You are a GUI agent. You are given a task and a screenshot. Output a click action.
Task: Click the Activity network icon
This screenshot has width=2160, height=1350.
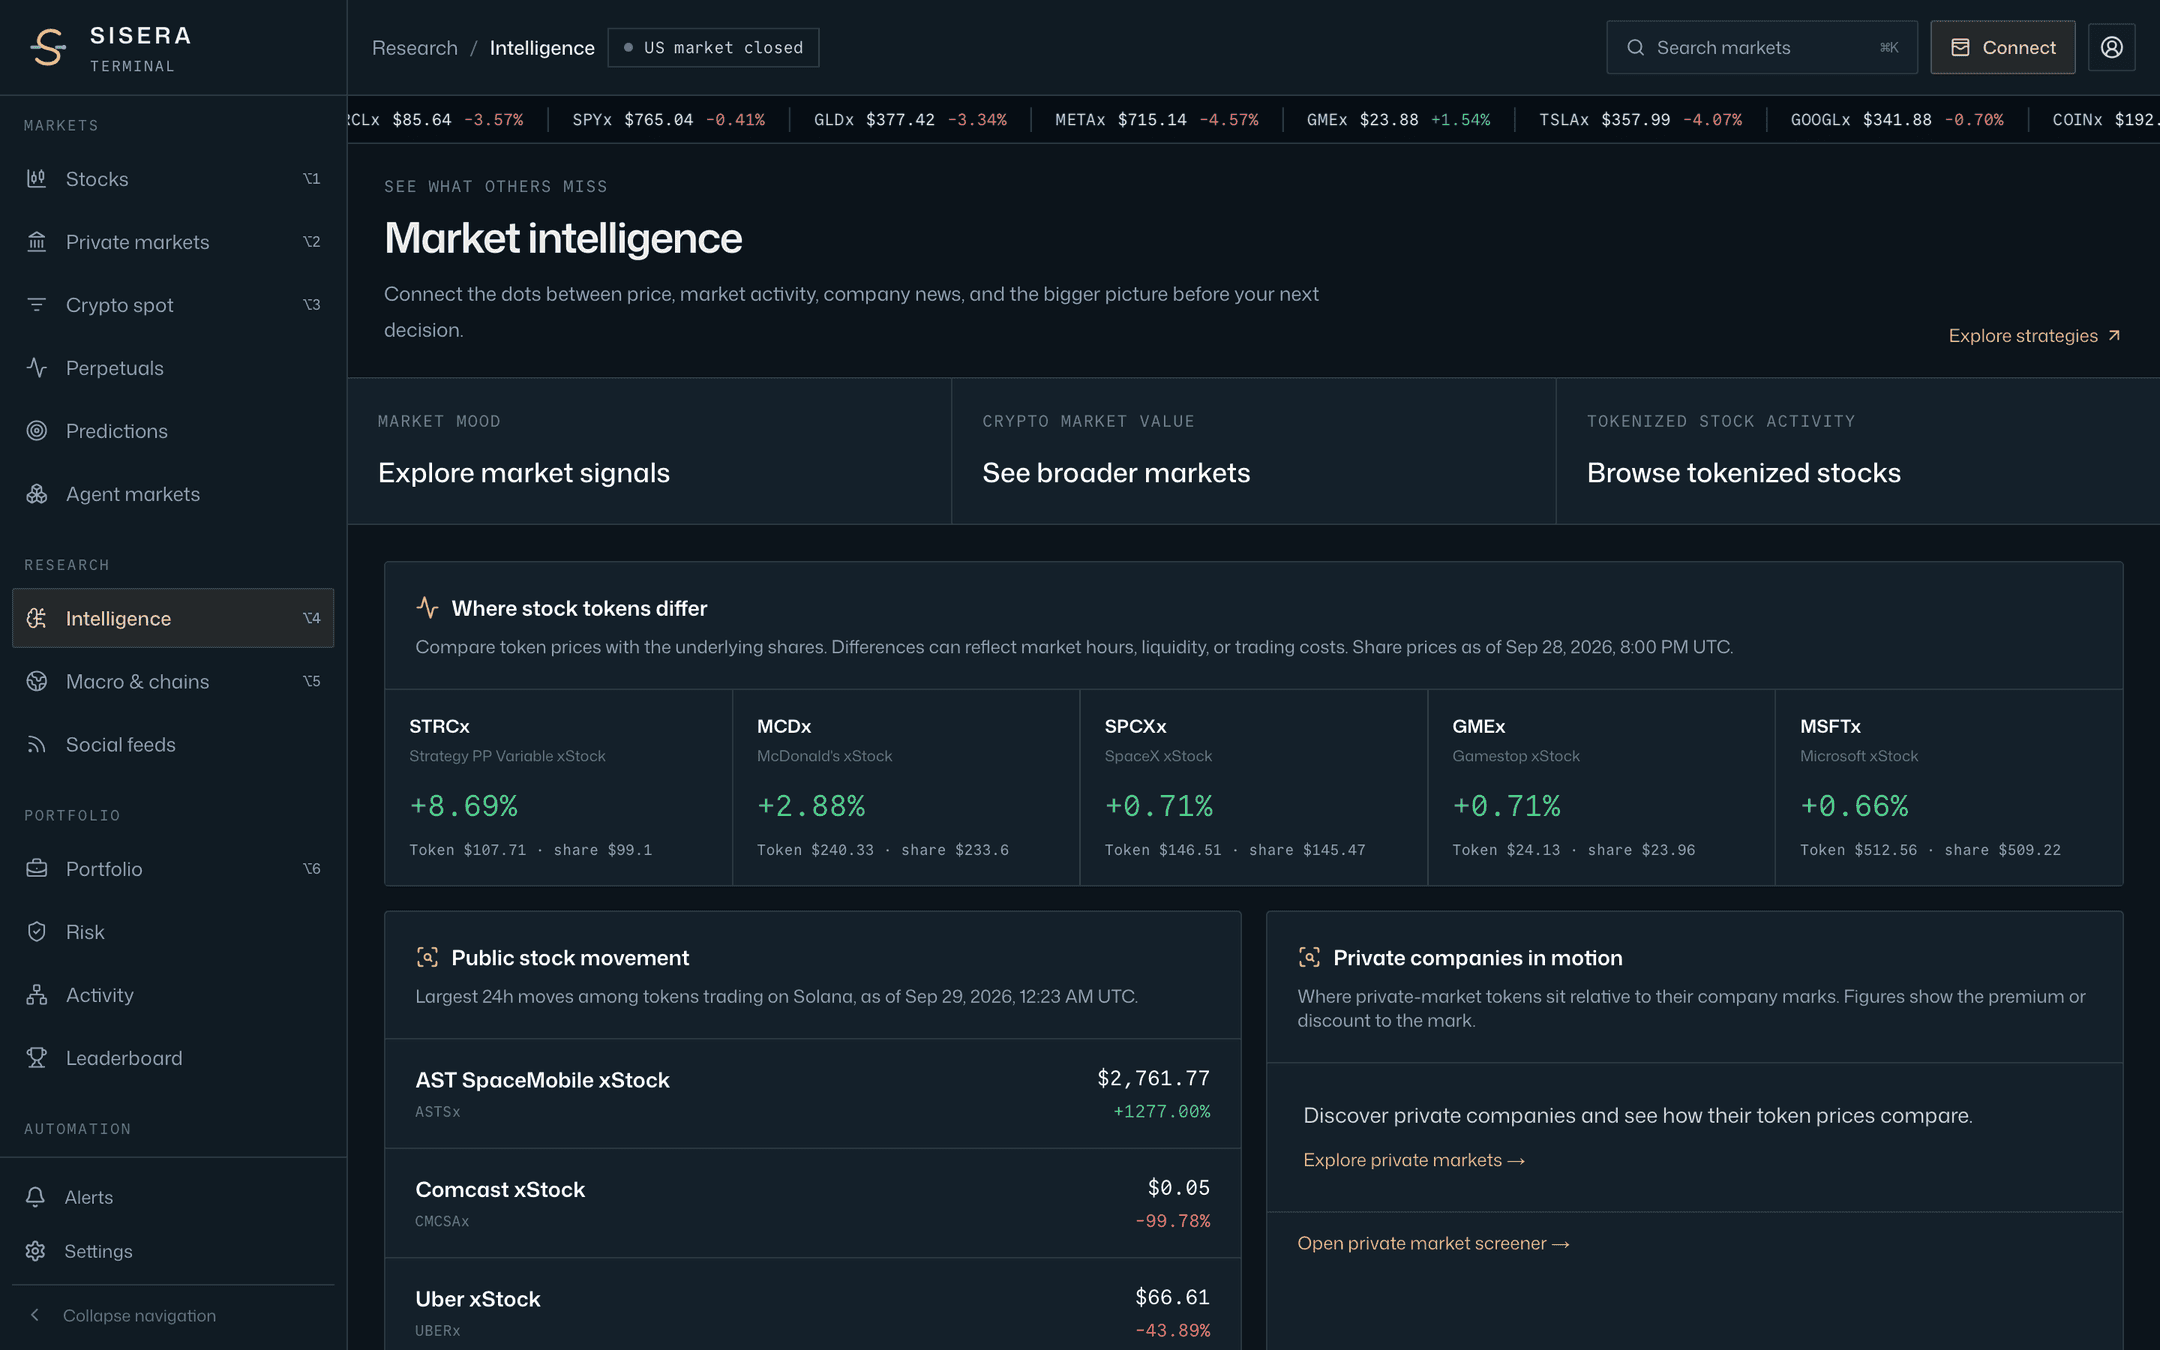[x=37, y=994]
